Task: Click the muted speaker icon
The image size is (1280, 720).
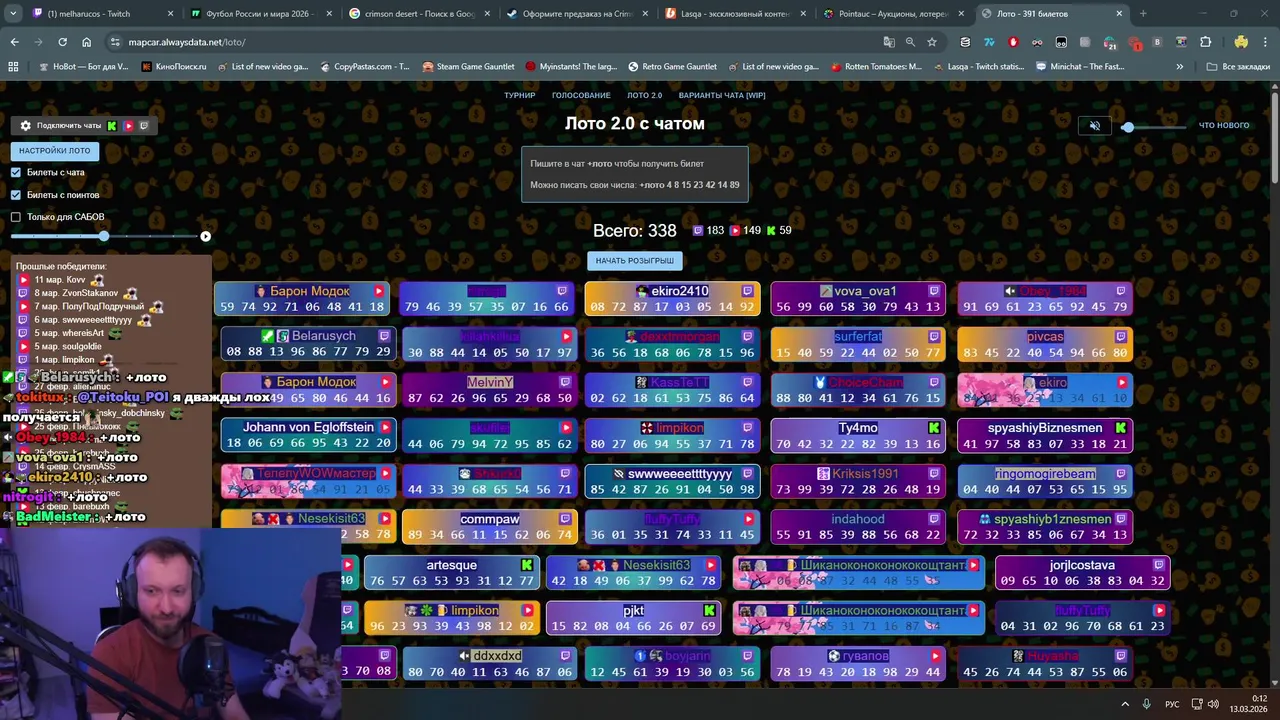Action: coord(1095,126)
